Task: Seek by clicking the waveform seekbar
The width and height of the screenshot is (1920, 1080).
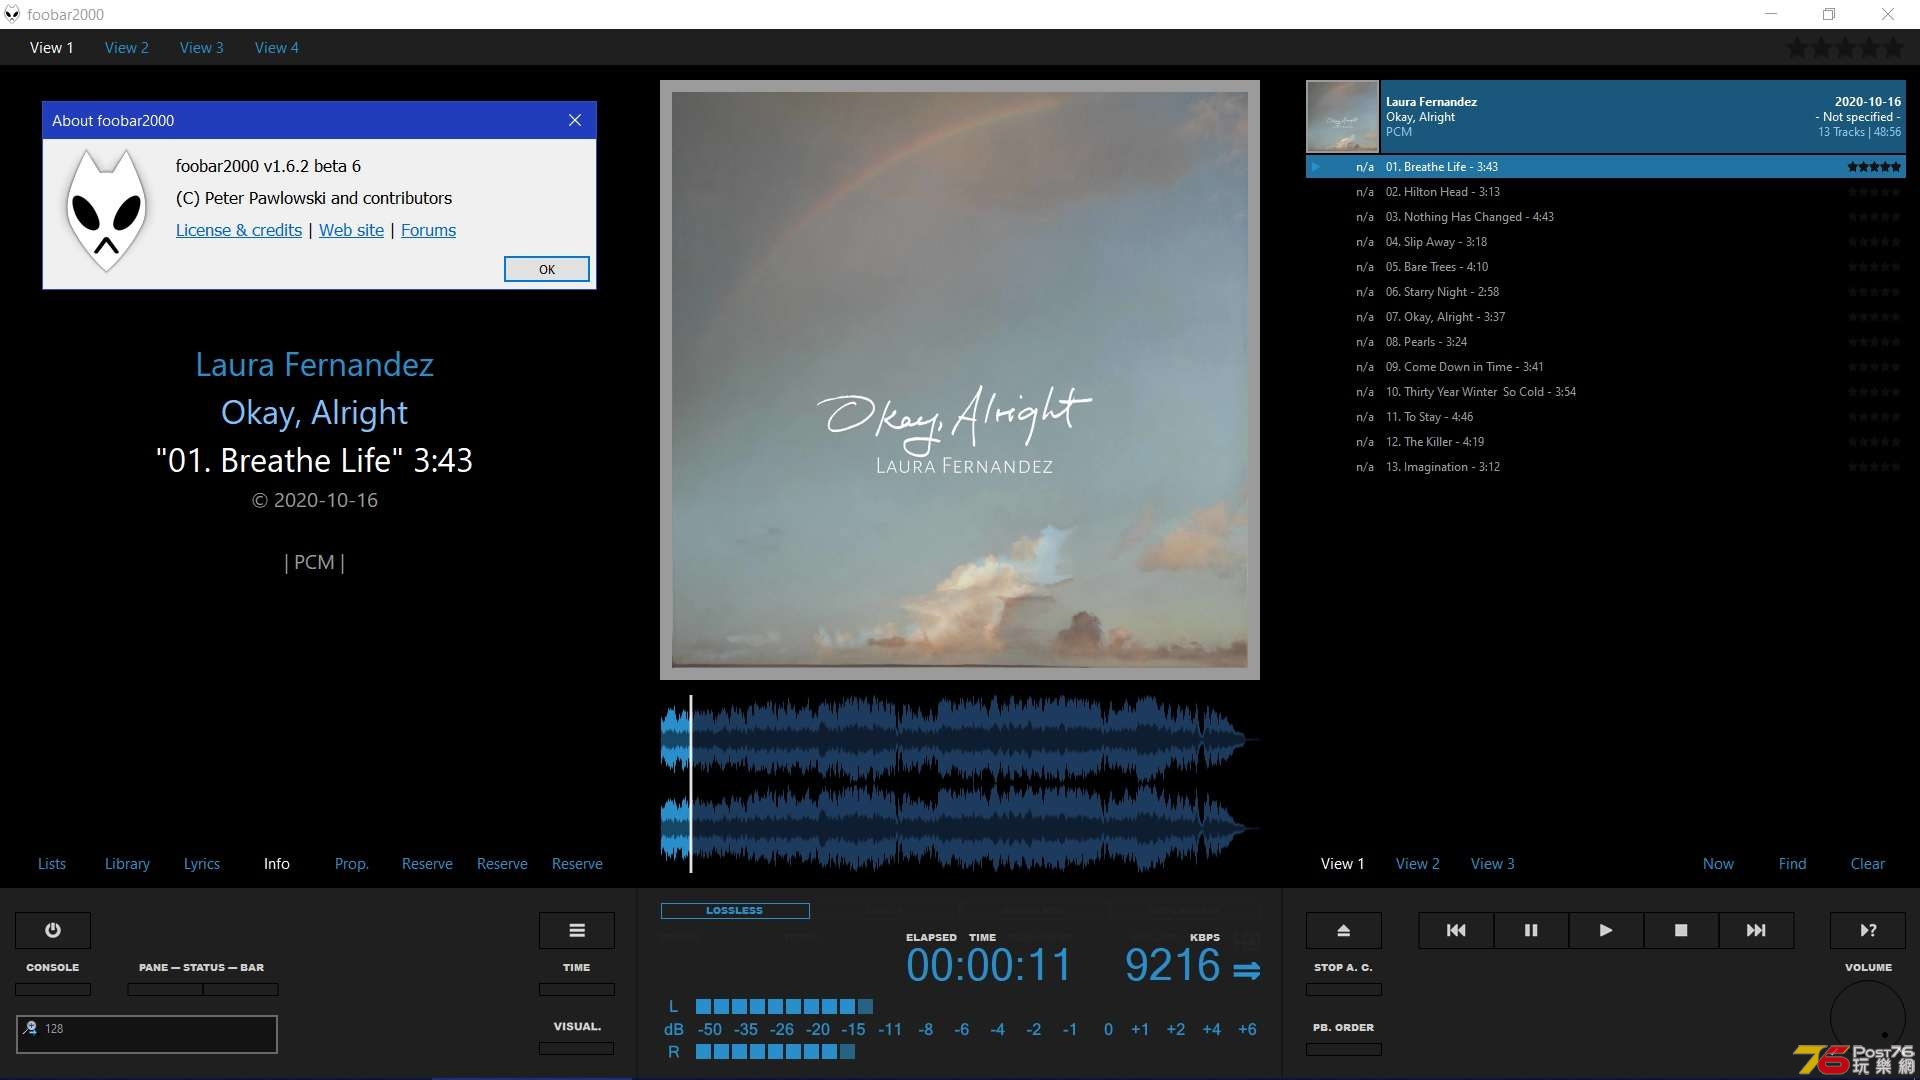Action: point(958,784)
